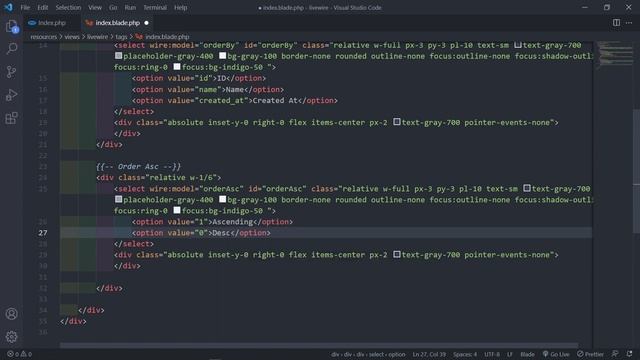This screenshot has width=640, height=360.
Task: Show errors and warnings in status bar
Action: (19, 354)
